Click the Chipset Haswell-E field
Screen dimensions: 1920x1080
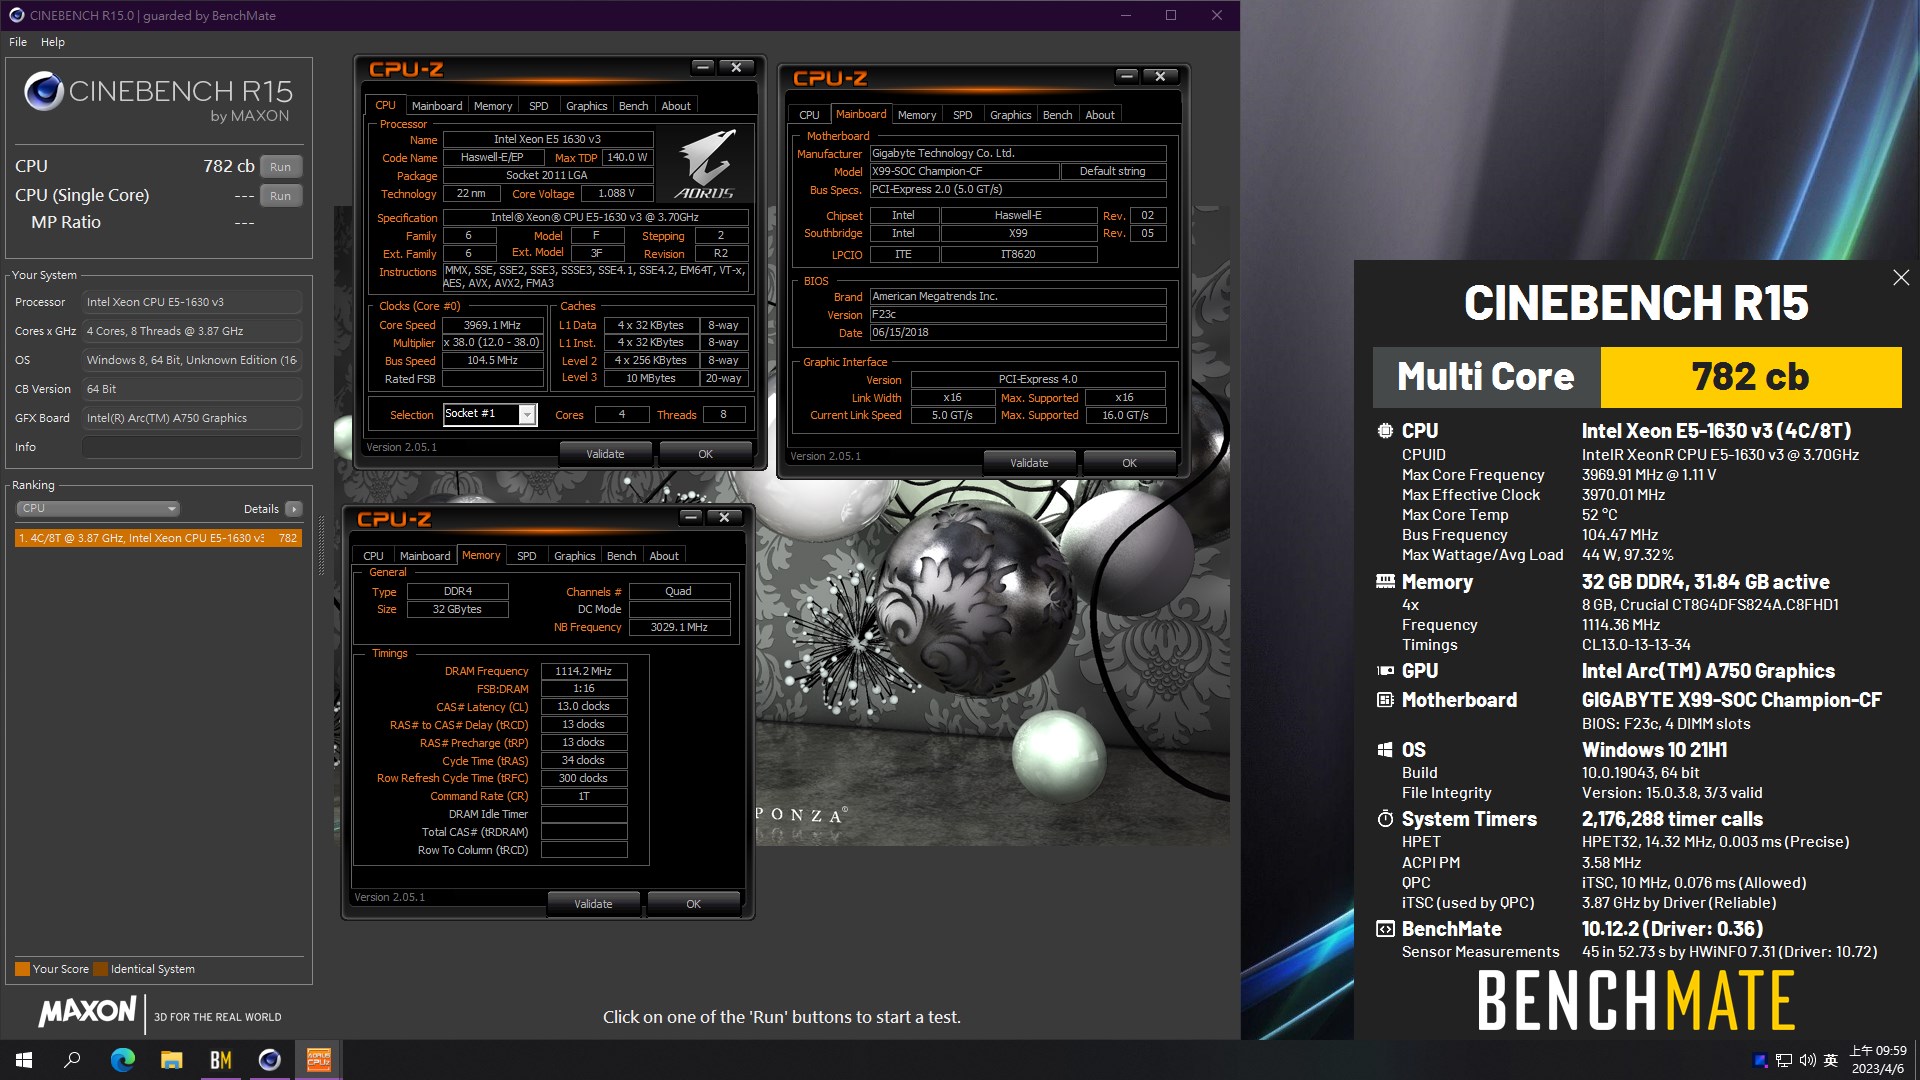tap(1018, 215)
